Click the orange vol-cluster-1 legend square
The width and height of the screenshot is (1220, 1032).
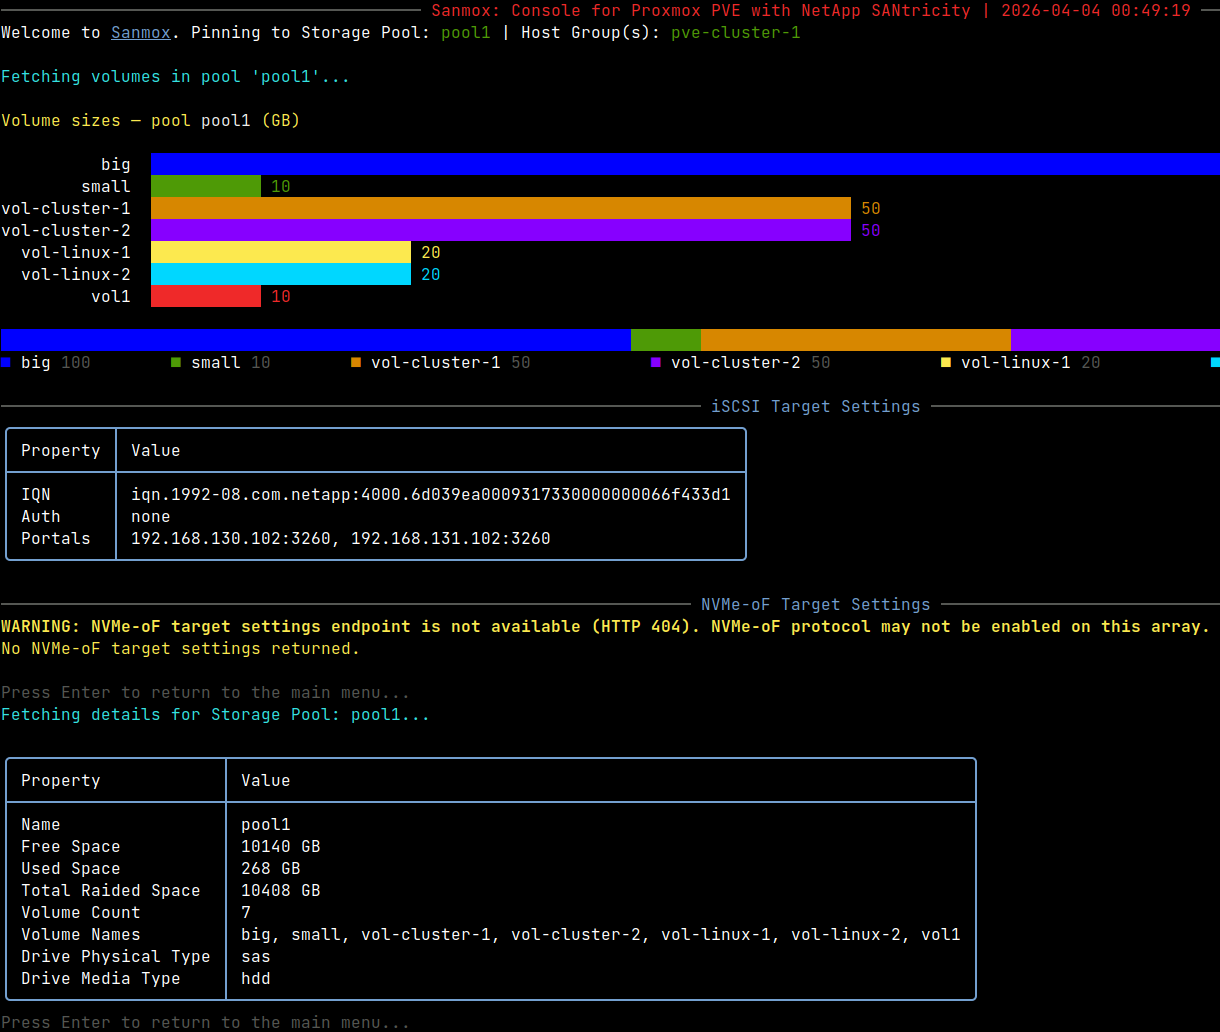tap(356, 362)
